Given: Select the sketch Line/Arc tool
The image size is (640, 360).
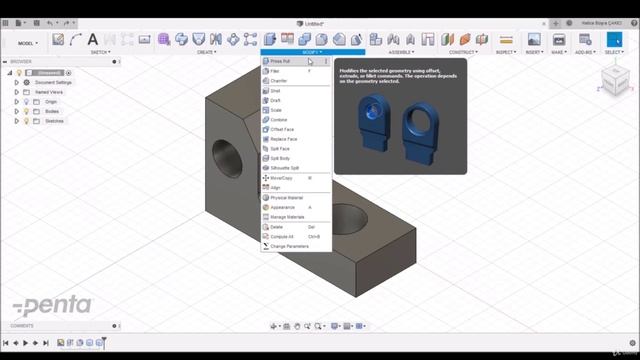Looking at the screenshot, I should 76,39.
